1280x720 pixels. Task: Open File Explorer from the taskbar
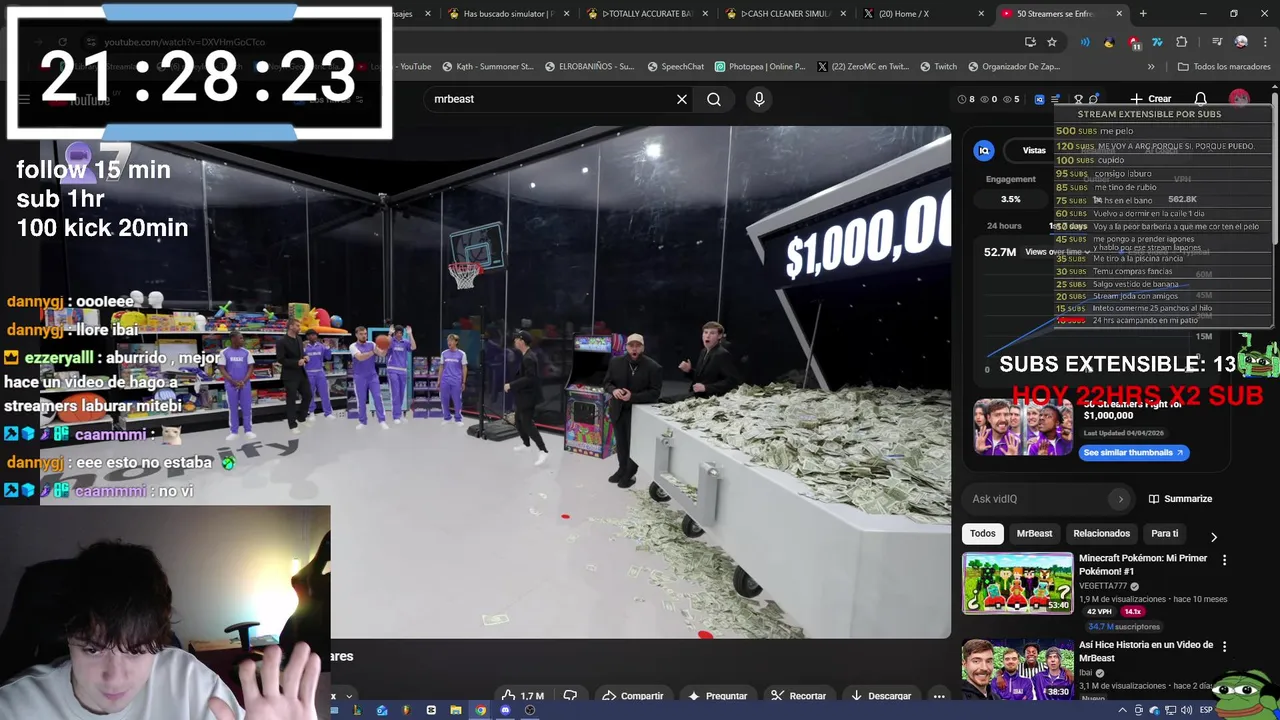point(455,710)
